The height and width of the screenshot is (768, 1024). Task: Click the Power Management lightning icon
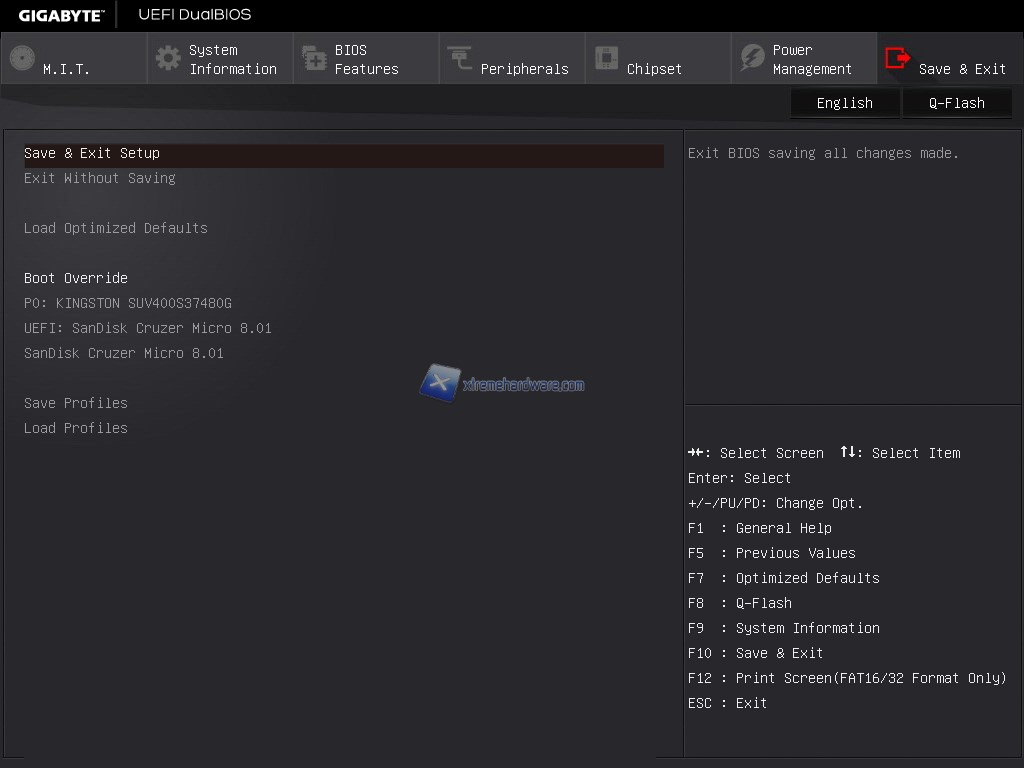point(752,58)
